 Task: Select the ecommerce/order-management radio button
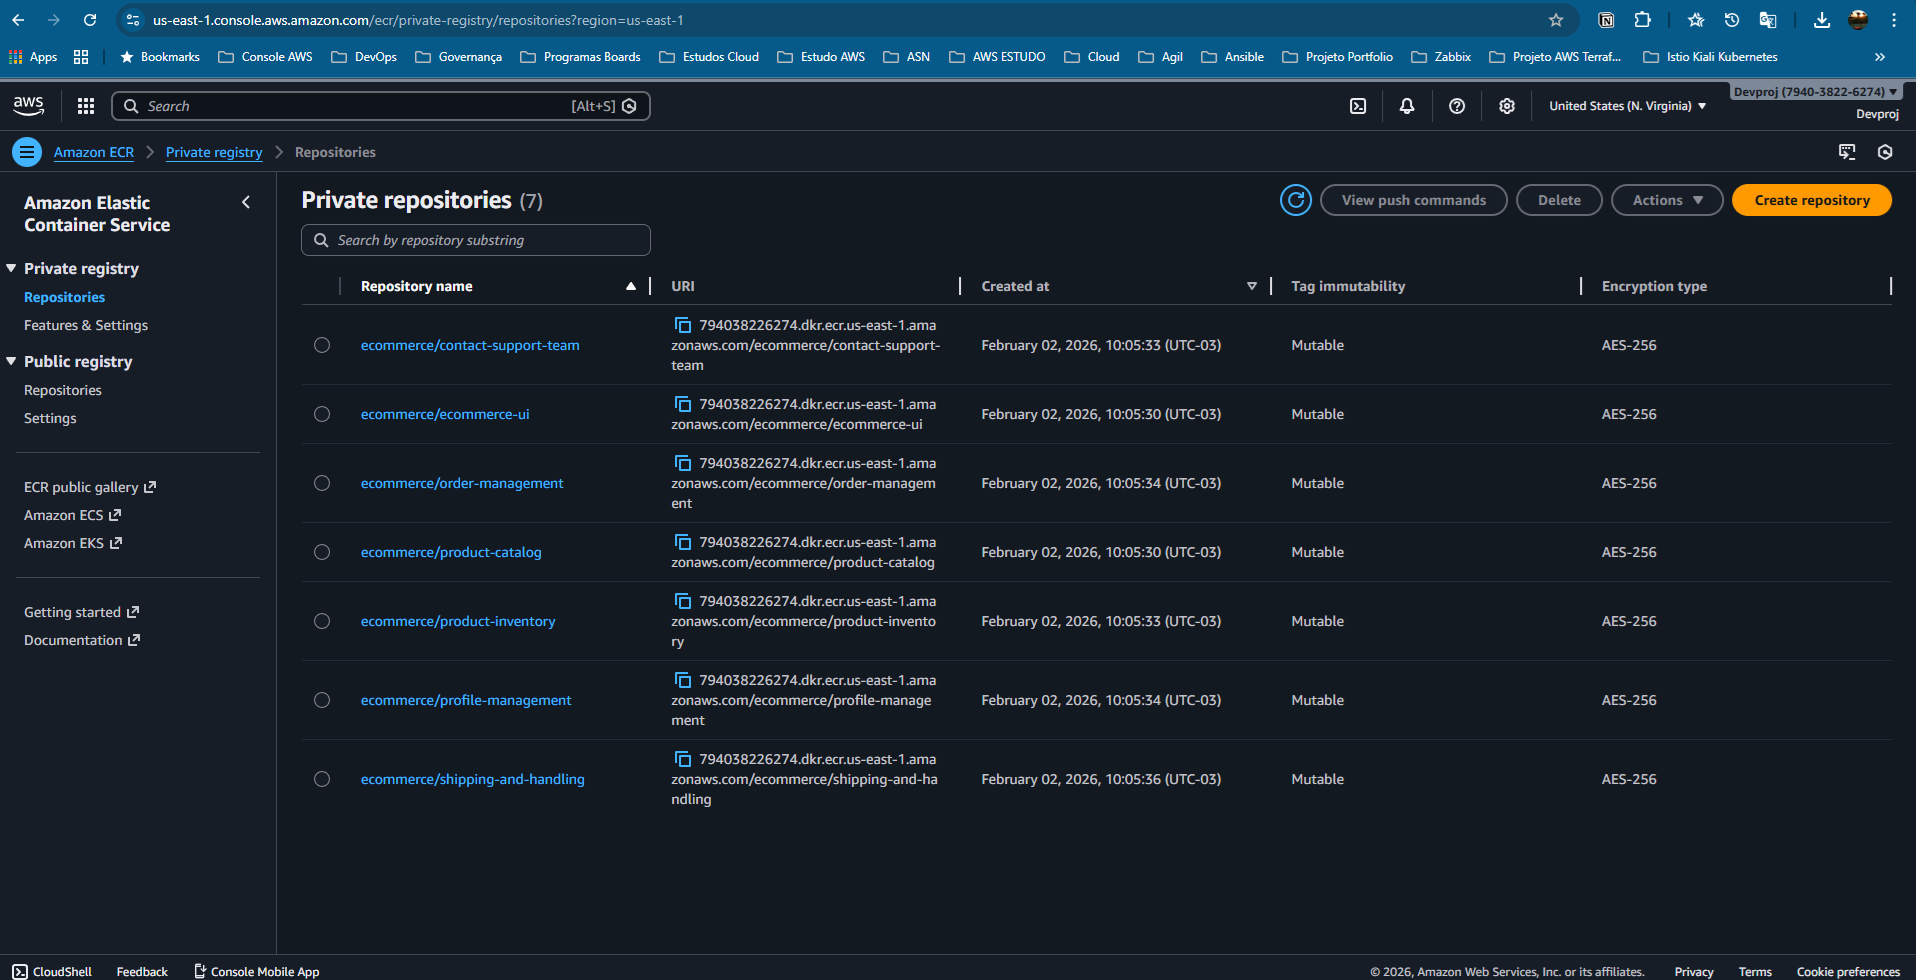[322, 483]
